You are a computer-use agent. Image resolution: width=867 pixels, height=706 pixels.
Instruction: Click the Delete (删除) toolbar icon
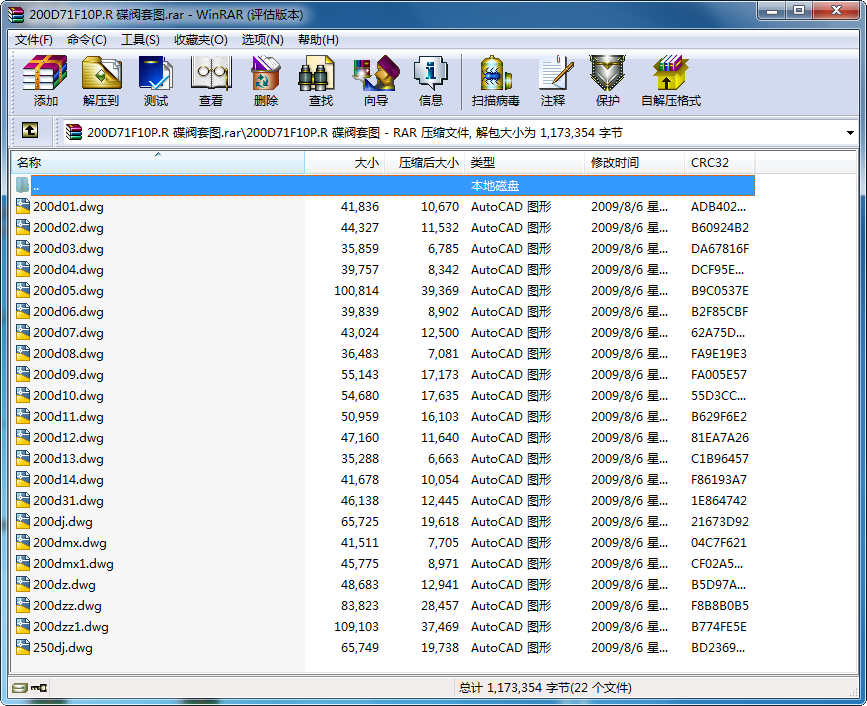tap(265, 81)
